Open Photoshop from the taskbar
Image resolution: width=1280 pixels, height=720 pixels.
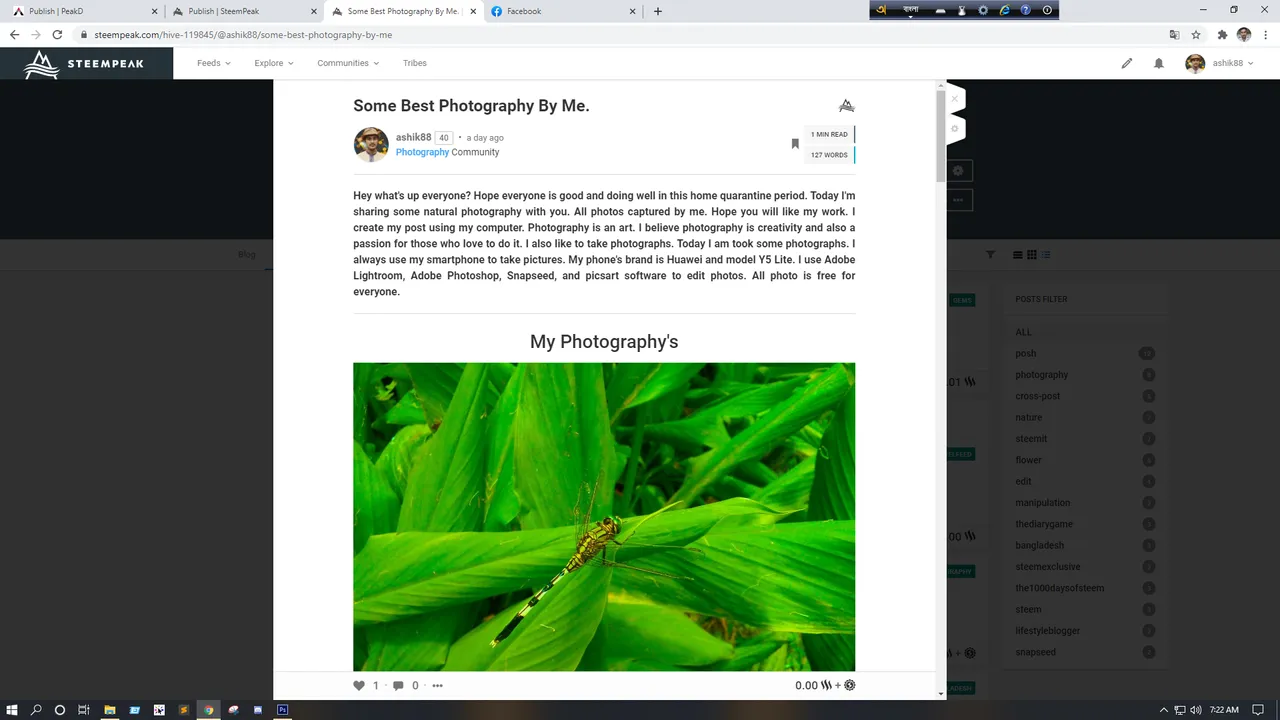tap(283, 710)
